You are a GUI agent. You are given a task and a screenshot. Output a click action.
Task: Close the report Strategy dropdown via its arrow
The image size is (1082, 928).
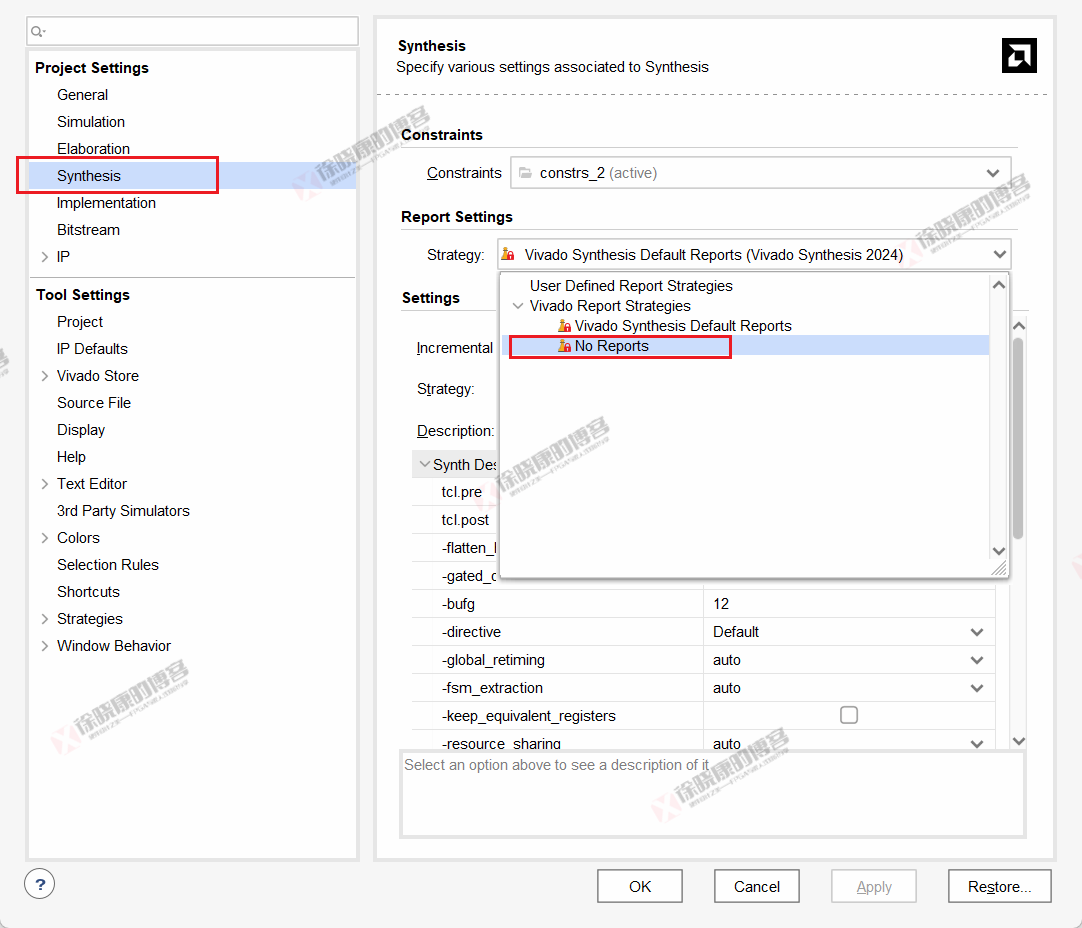coord(1000,254)
